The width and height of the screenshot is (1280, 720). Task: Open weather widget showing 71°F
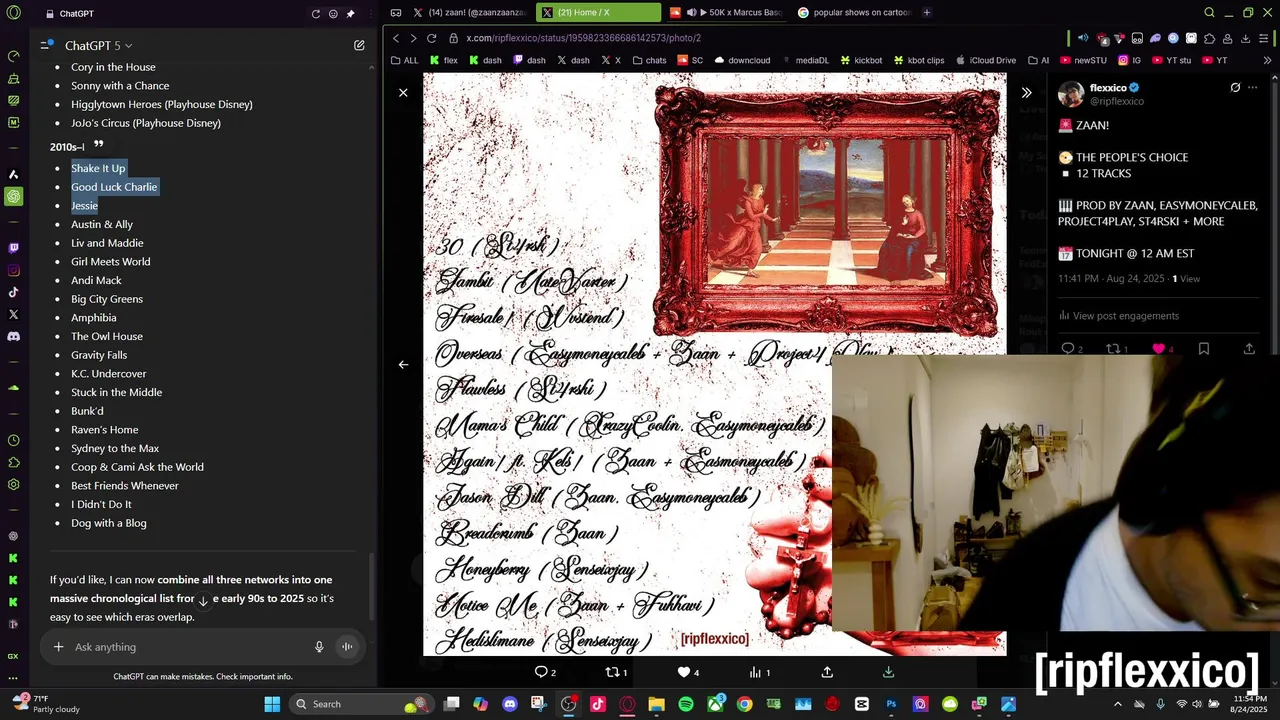click(46, 704)
